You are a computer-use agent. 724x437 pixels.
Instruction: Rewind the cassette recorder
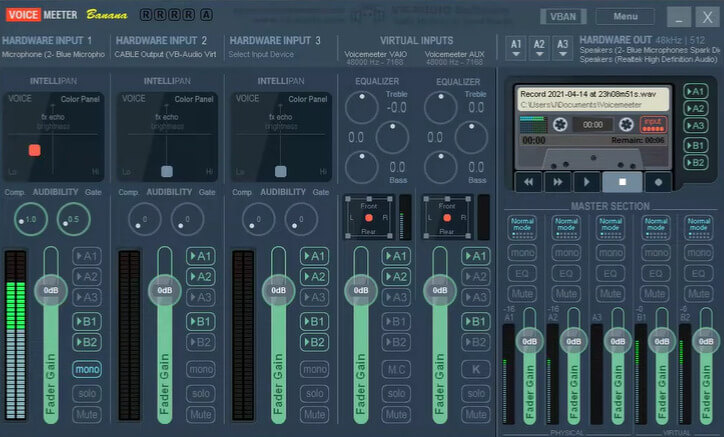[x=527, y=181]
